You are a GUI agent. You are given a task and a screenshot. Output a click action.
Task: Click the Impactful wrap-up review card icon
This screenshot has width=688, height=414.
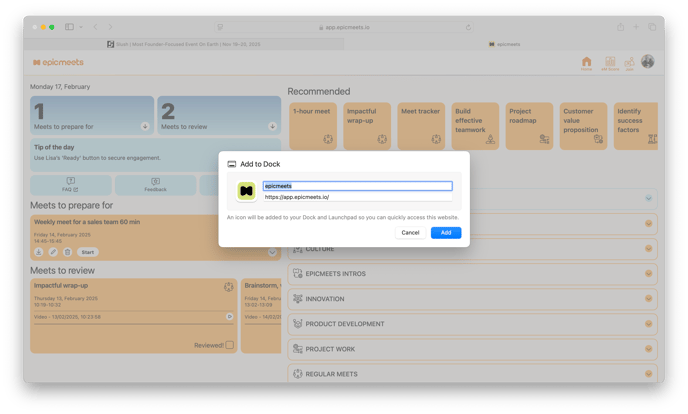click(229, 287)
